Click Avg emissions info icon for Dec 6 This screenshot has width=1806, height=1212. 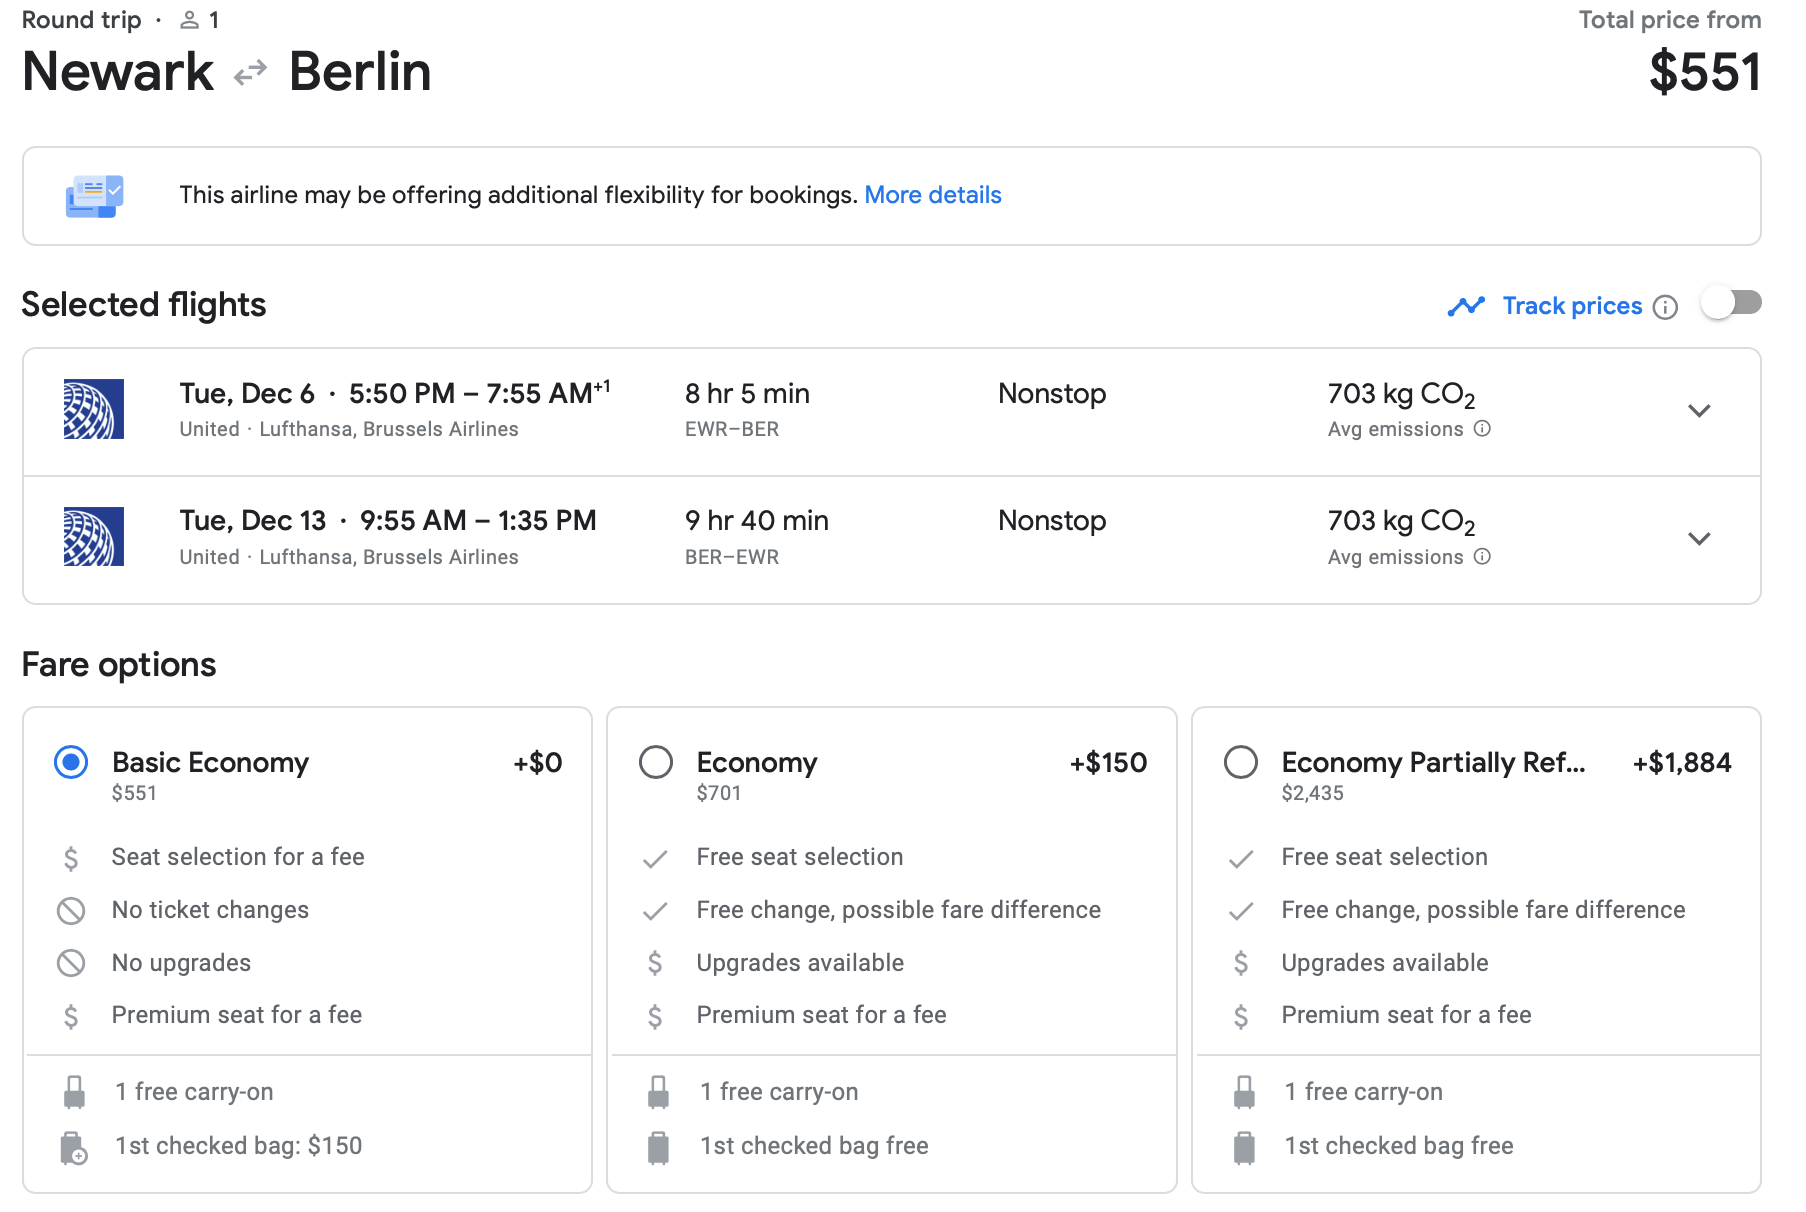coord(1483,429)
